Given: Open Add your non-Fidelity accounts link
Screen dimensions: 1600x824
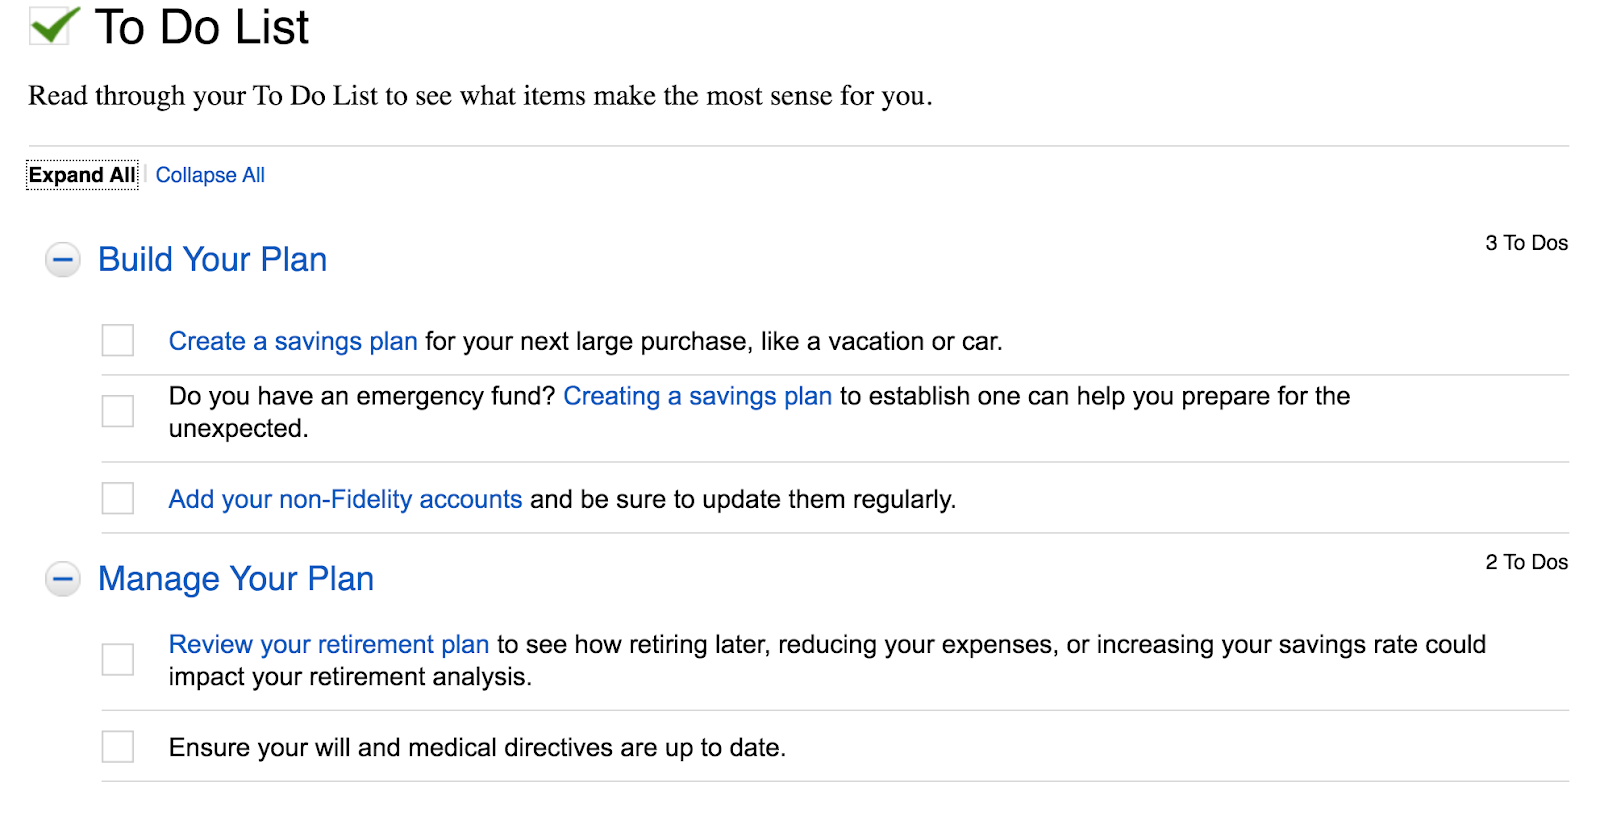Looking at the screenshot, I should tap(345, 500).
